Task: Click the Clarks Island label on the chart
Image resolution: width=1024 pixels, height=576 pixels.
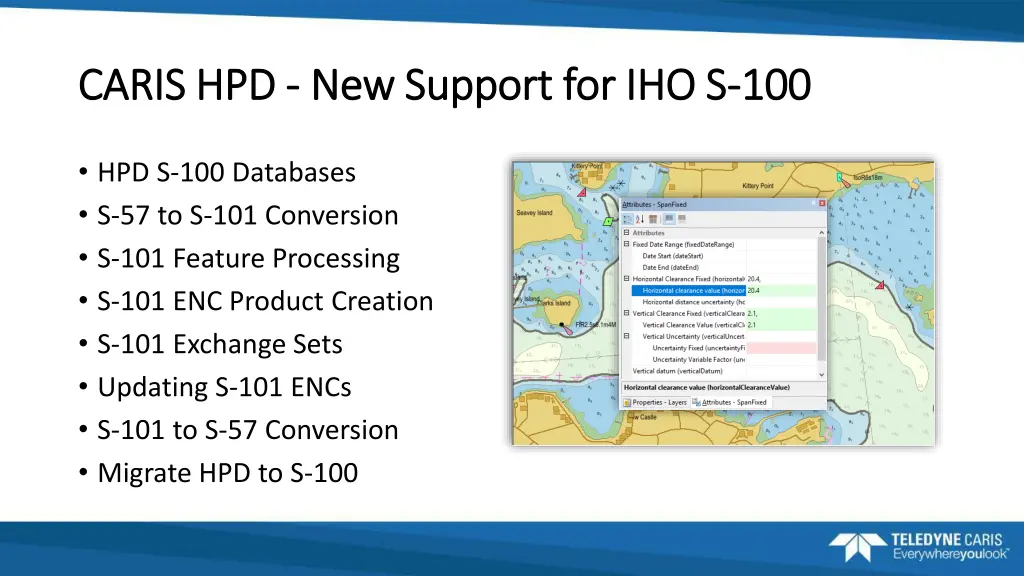Action: click(554, 303)
